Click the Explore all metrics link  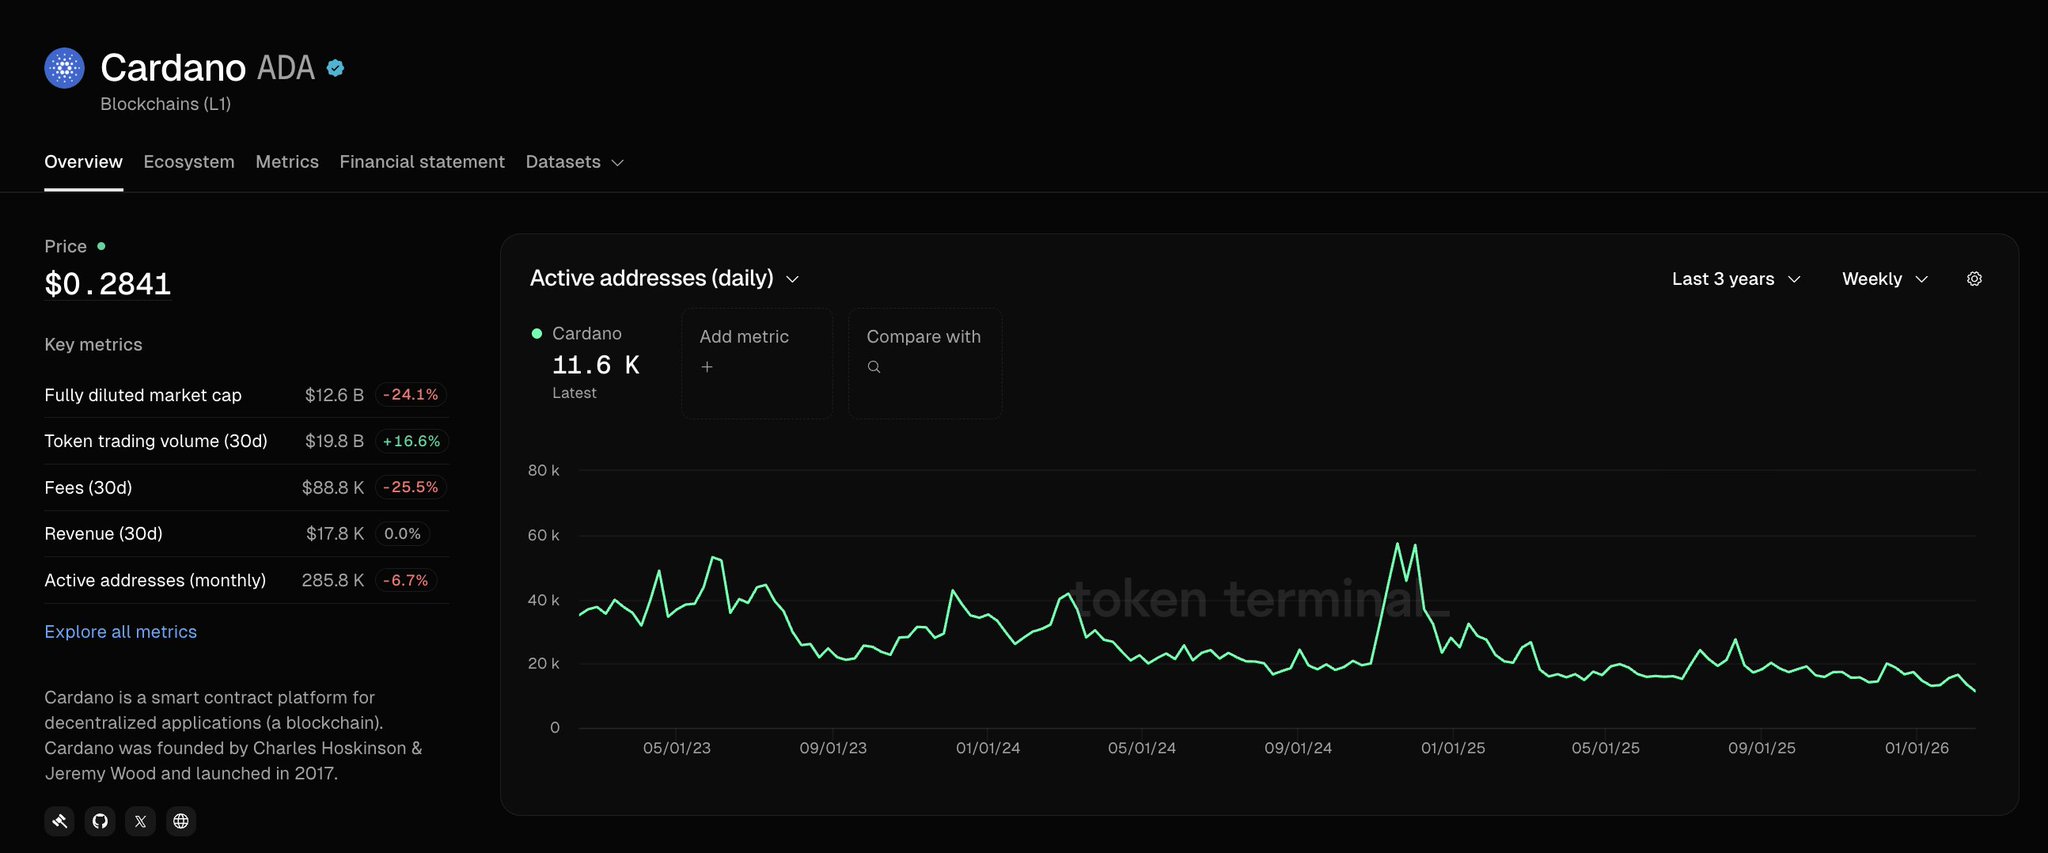(x=121, y=632)
